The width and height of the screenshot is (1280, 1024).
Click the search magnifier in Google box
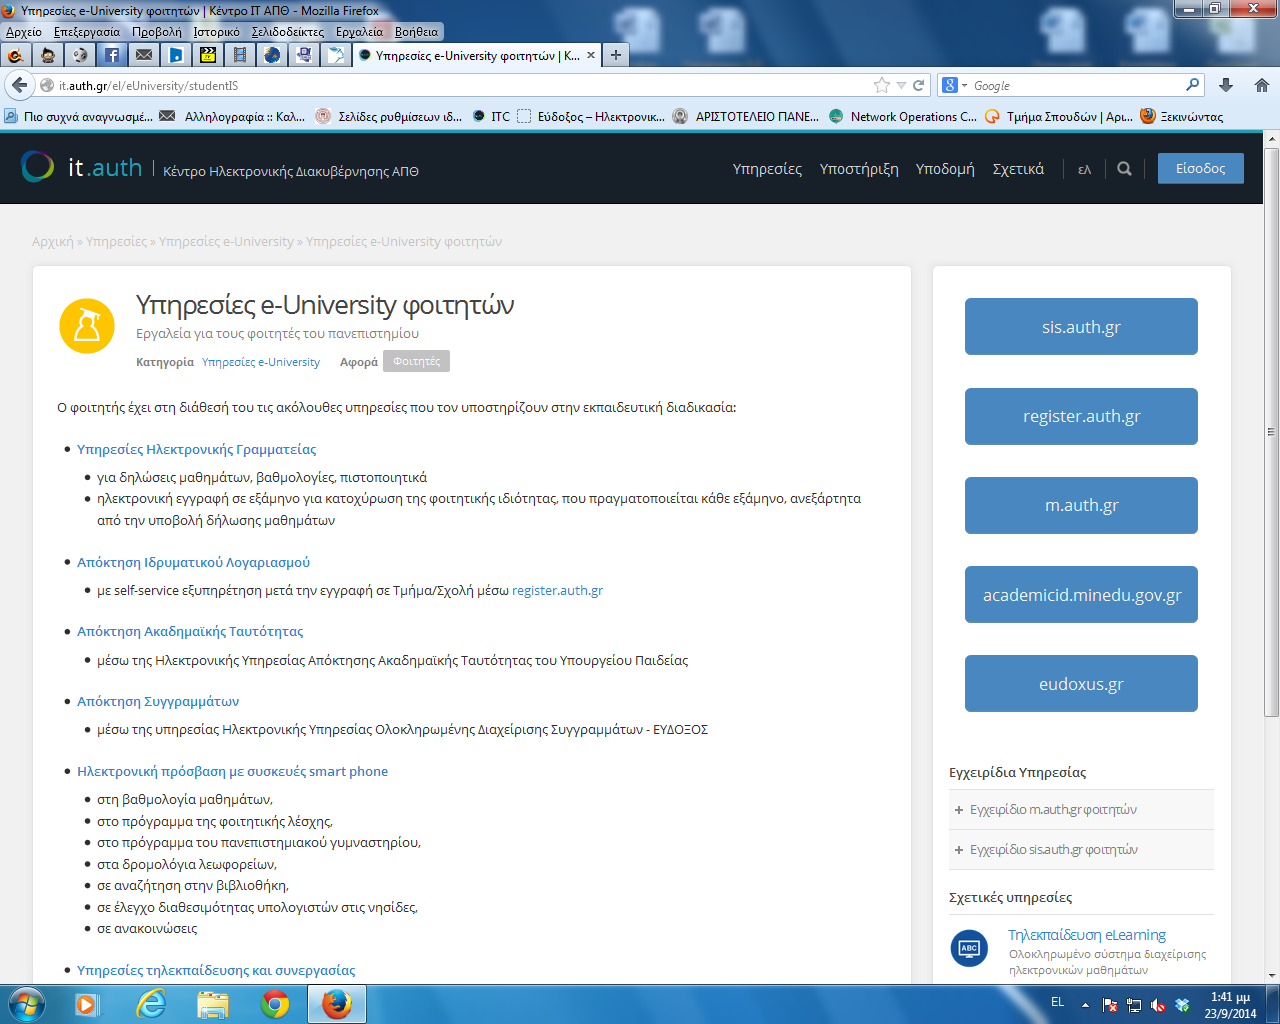tap(1192, 85)
